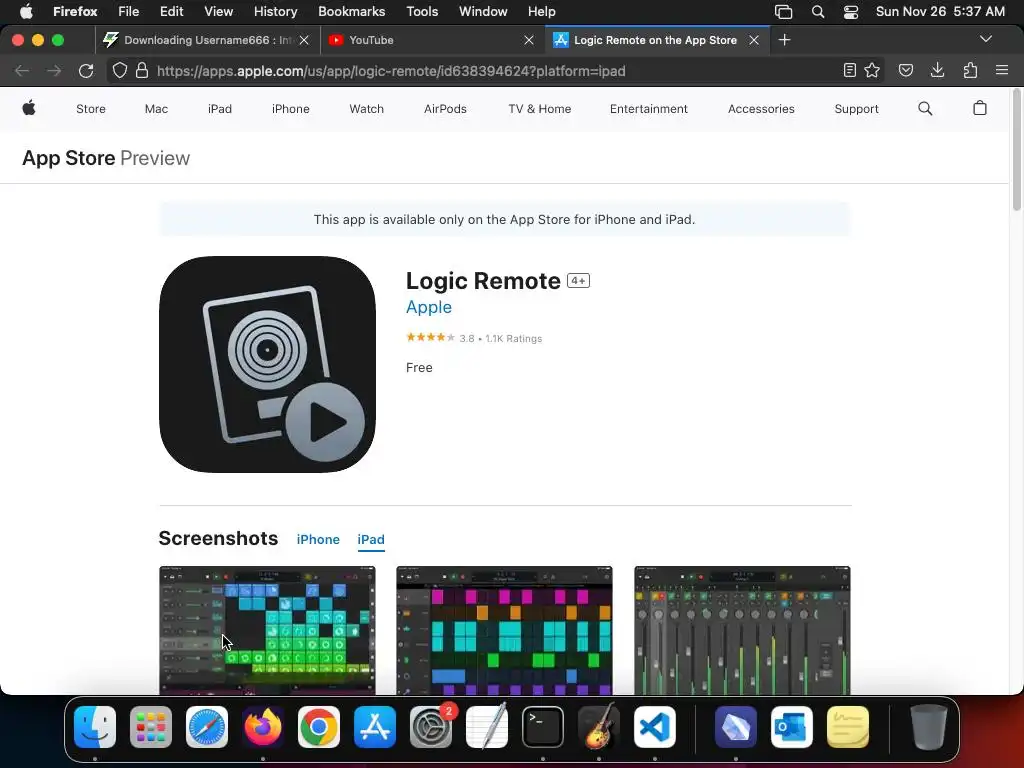Go to Store in Apple navigation
Viewport: 1024px width, 768px height.
pos(91,108)
